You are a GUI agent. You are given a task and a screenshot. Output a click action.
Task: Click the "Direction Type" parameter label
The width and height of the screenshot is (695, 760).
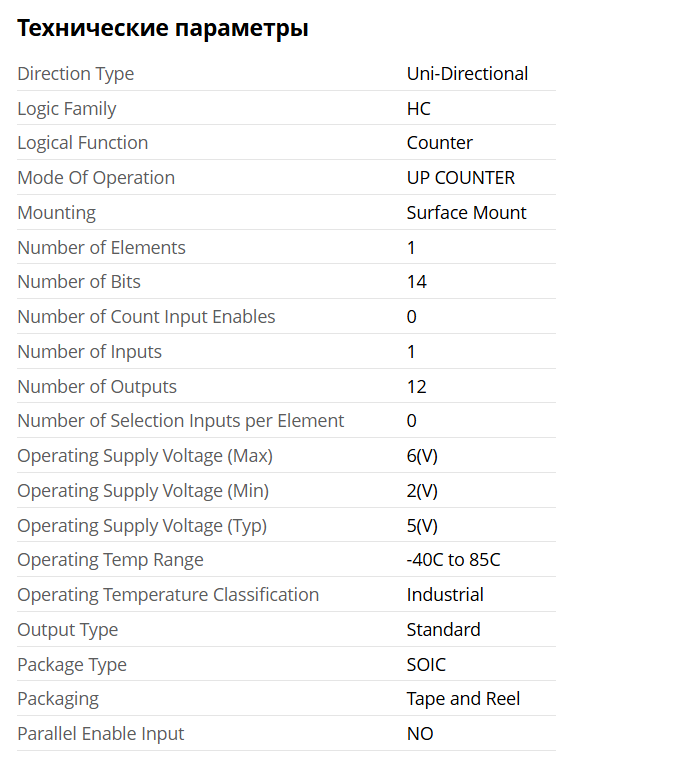(75, 74)
